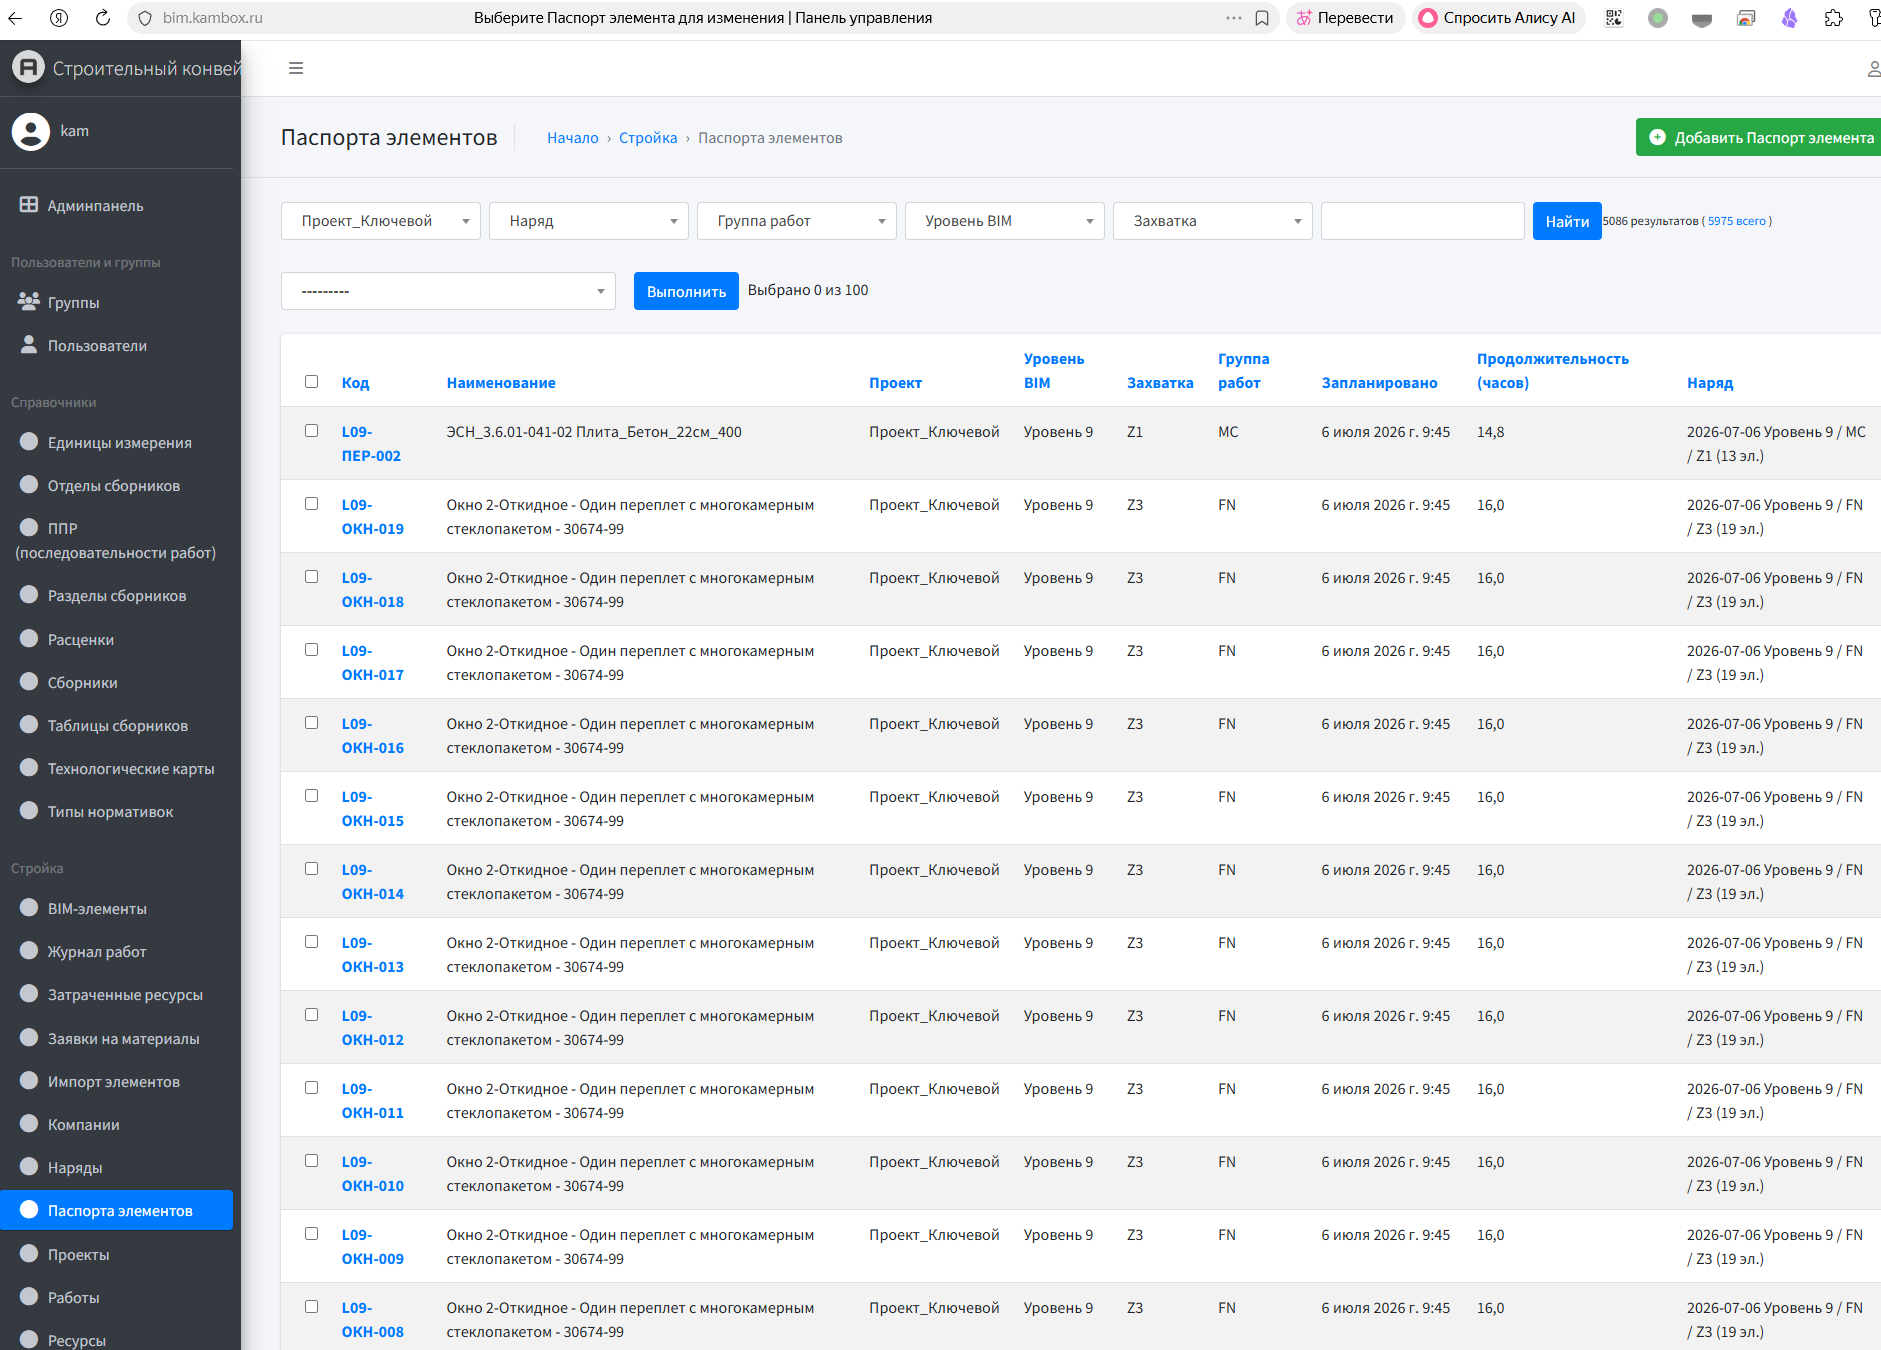Click the Выполнить action button
The height and width of the screenshot is (1350, 1881).
pos(686,291)
